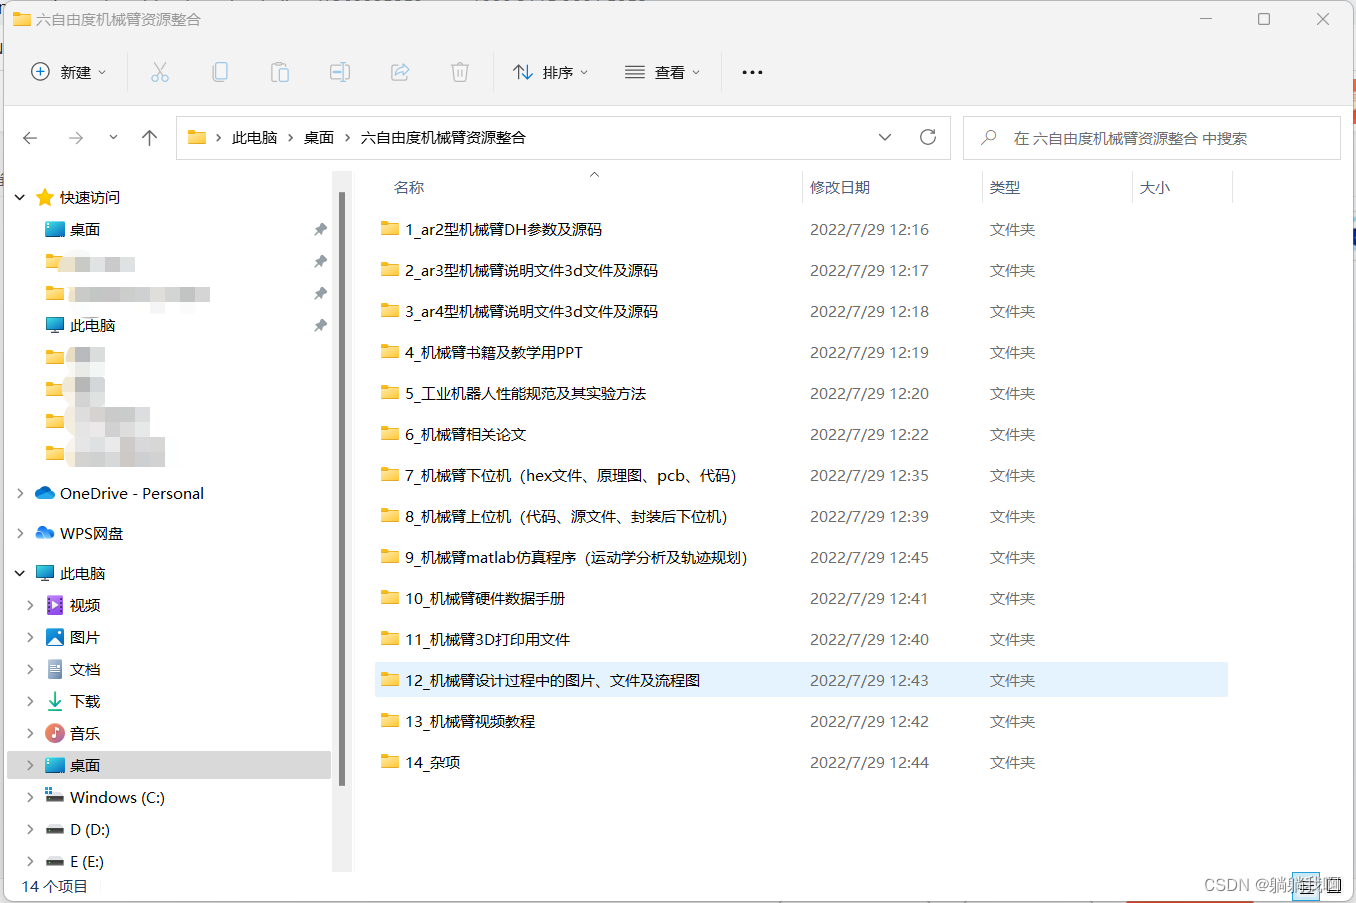Click the 视频 library icon
1356x903 pixels.
pyautogui.click(x=55, y=605)
